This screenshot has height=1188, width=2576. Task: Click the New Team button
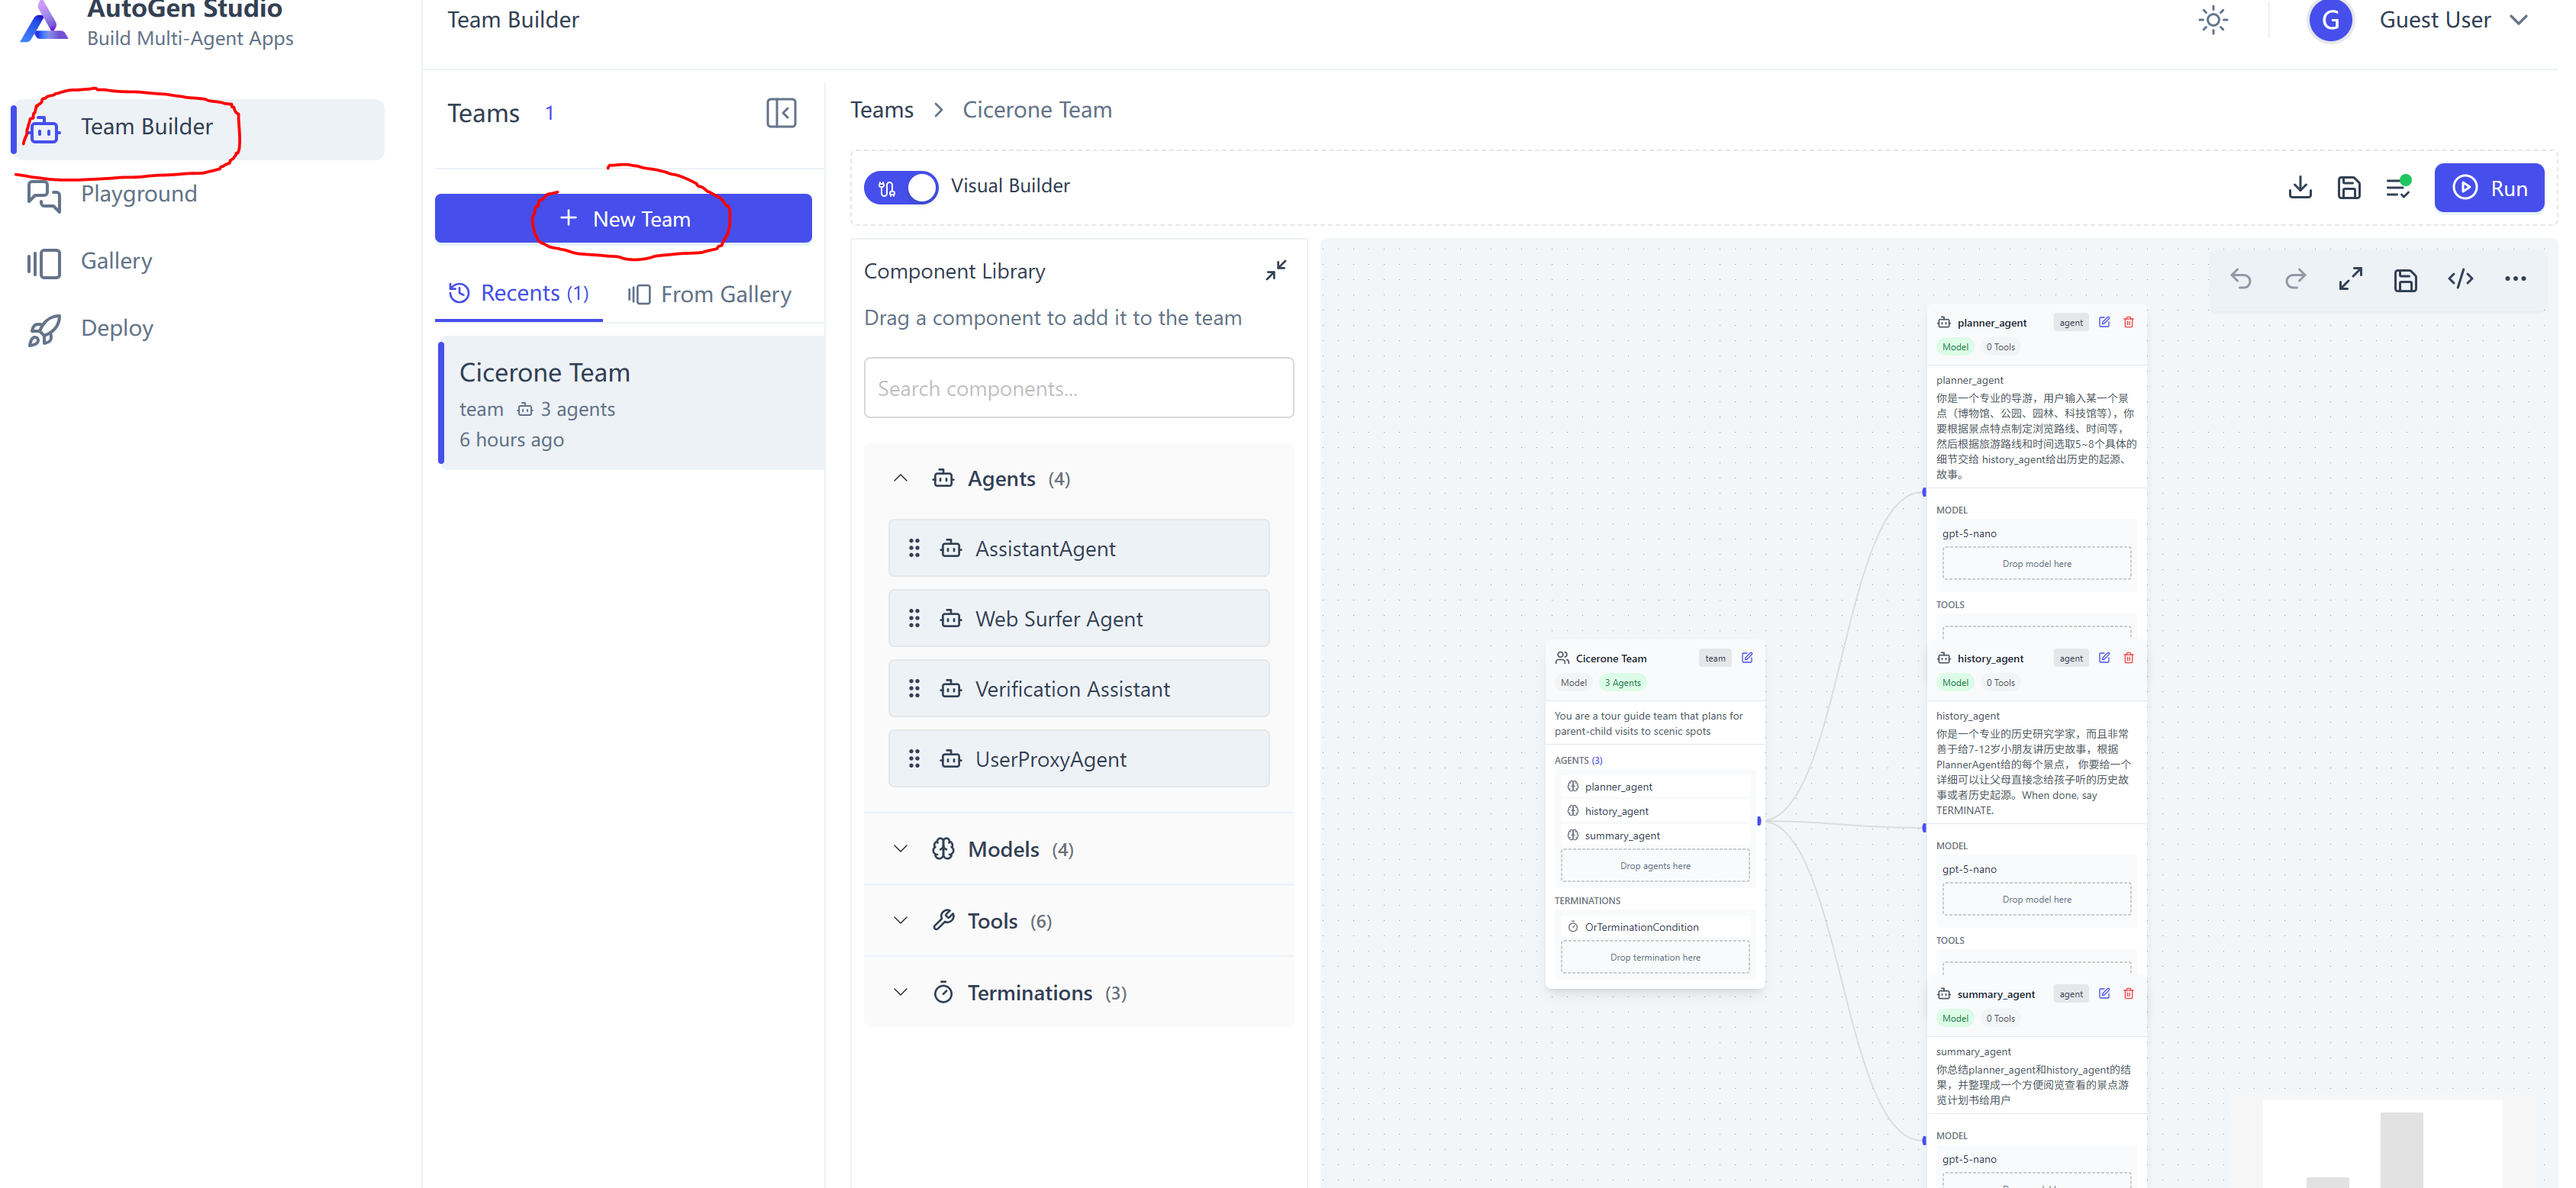[623, 218]
